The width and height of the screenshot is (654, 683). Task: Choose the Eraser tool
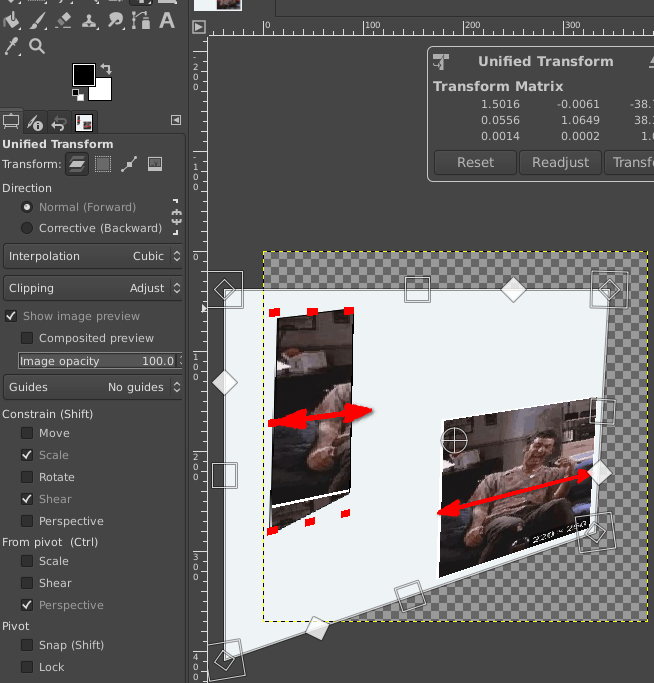(x=64, y=20)
